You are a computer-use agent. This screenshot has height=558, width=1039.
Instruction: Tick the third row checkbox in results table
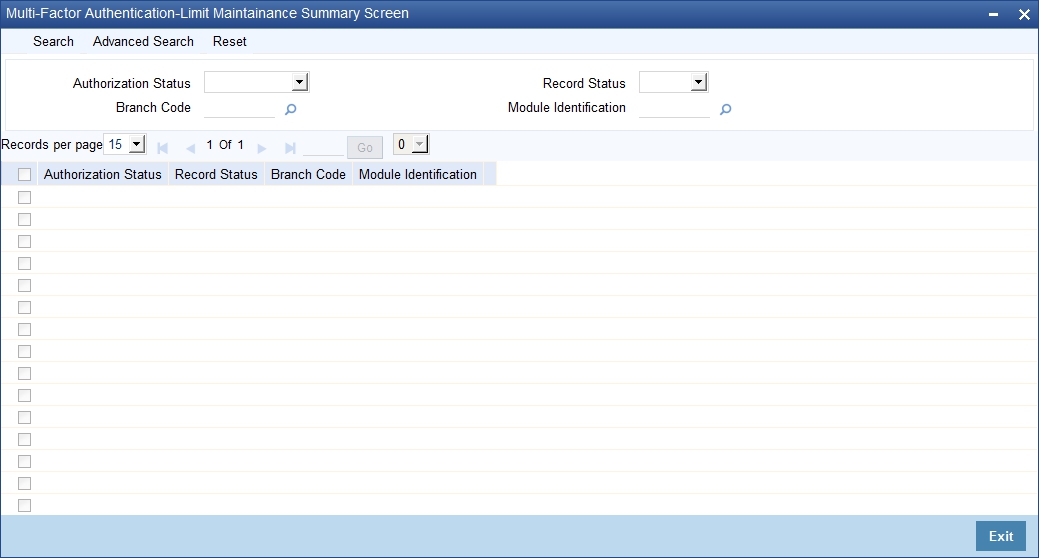tap(25, 241)
